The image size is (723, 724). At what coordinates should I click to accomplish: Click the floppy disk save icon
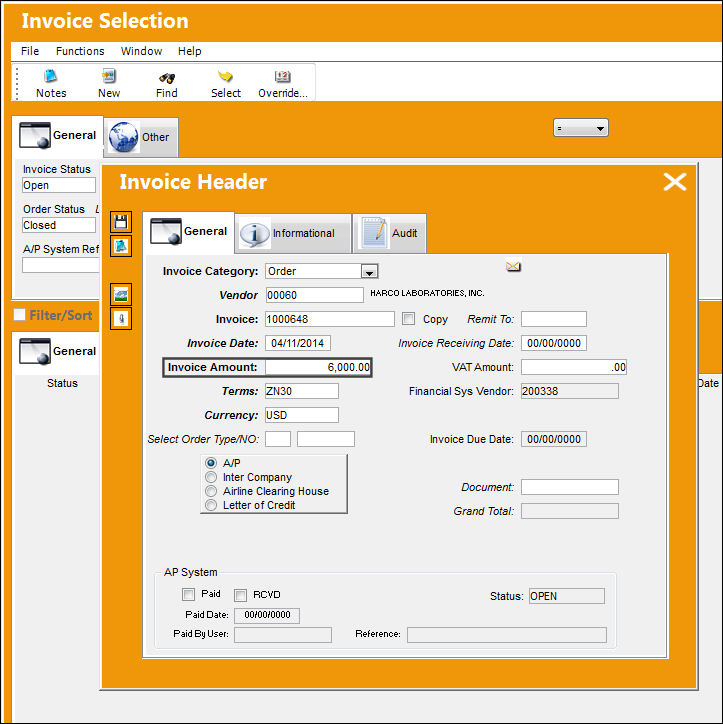click(121, 222)
